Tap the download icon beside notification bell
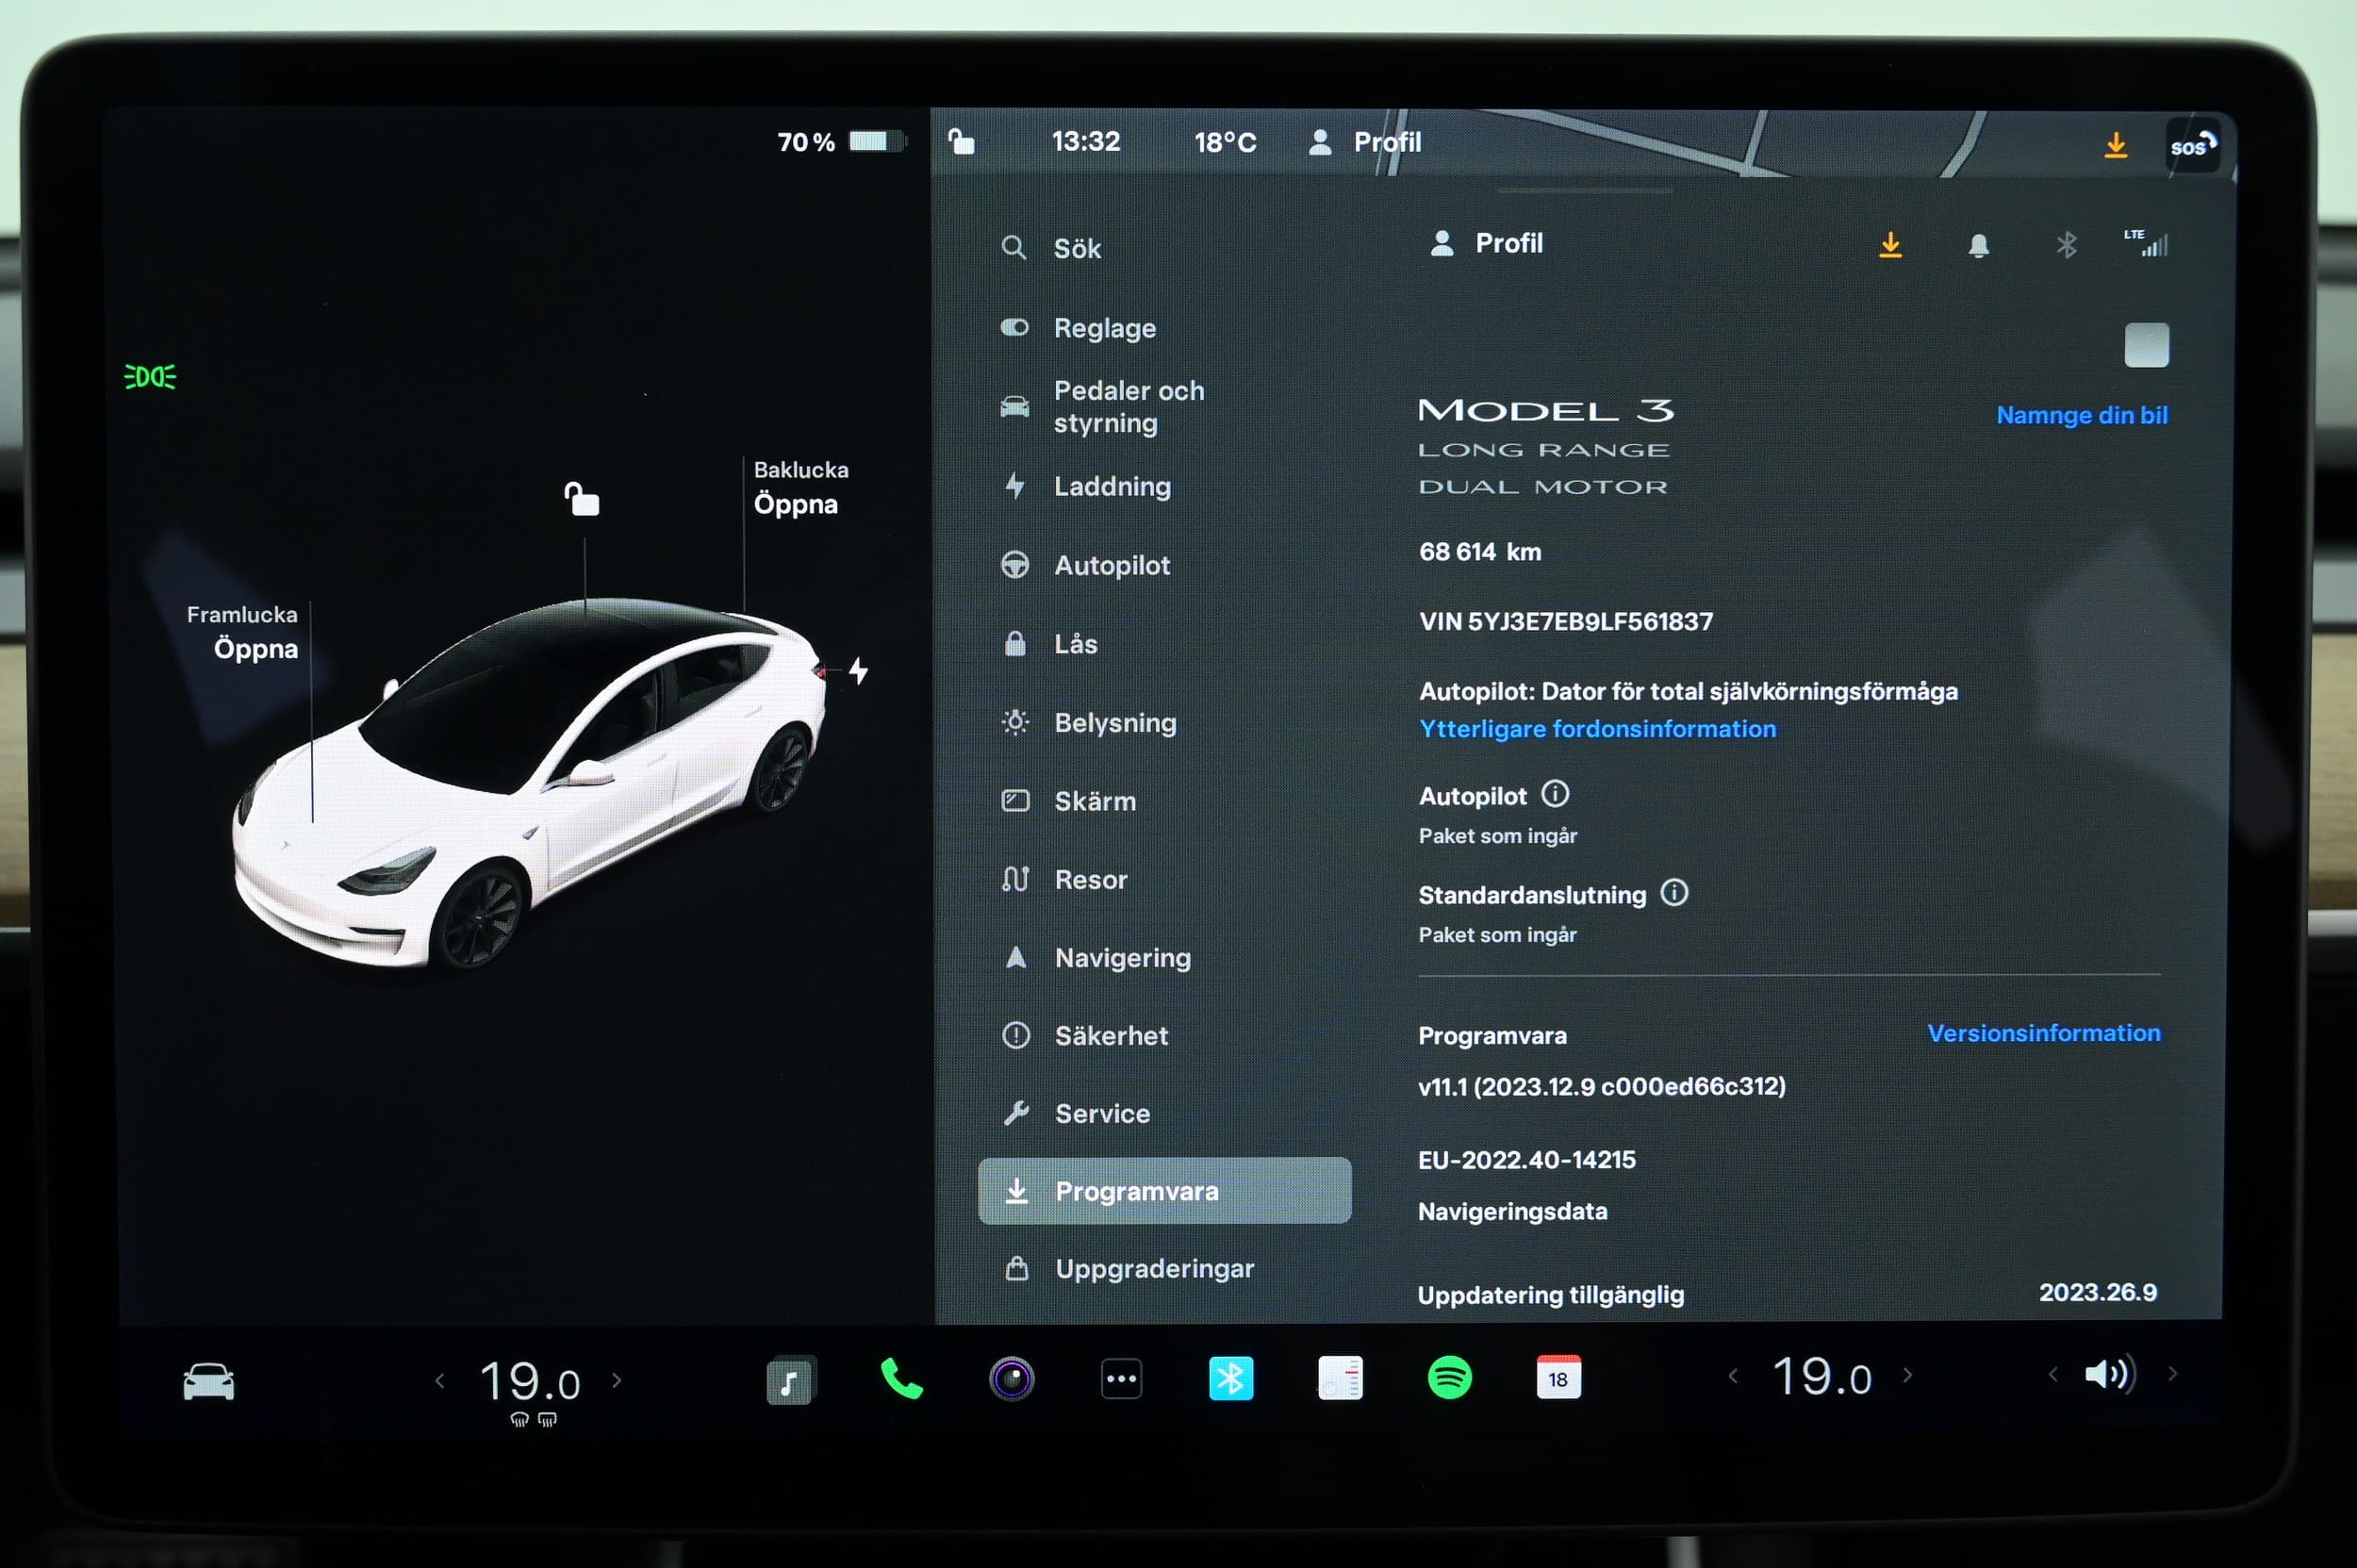The height and width of the screenshot is (1568, 2357). tap(1890, 245)
